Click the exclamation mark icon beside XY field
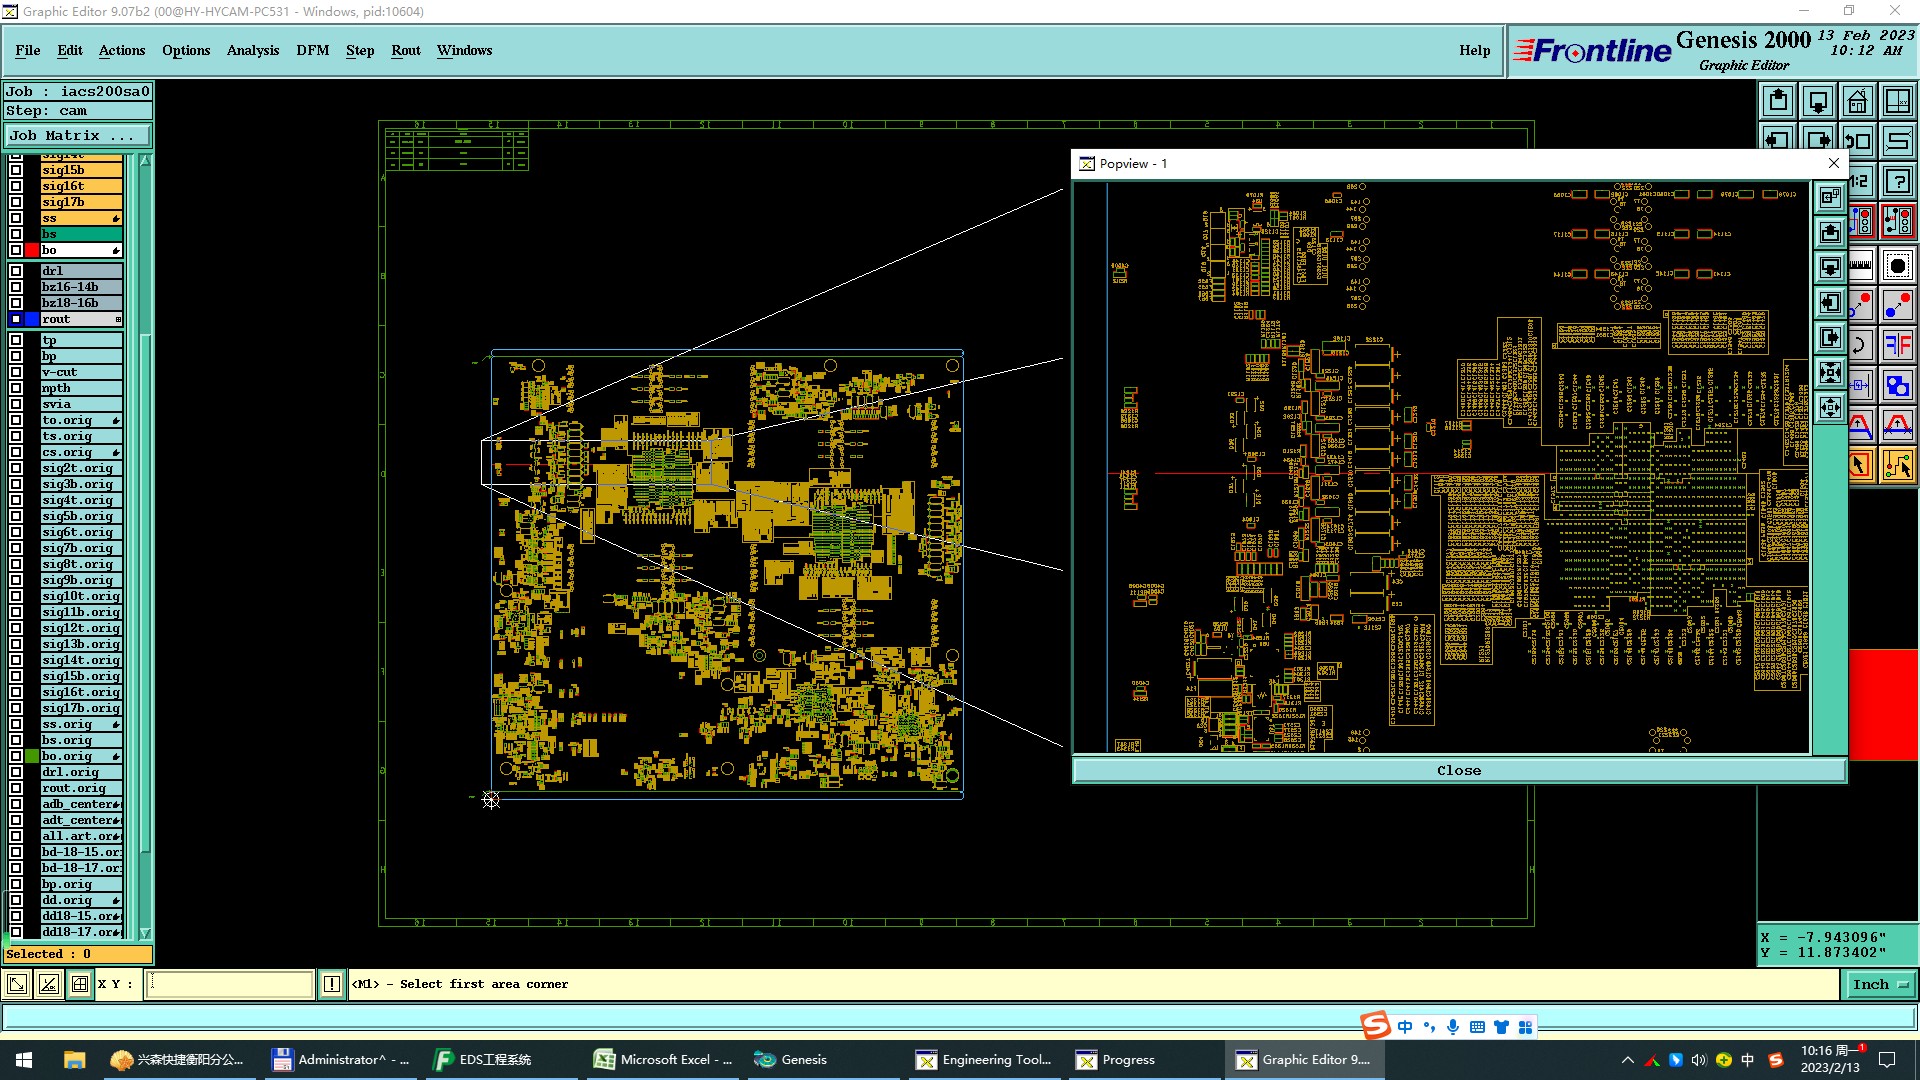 [332, 984]
